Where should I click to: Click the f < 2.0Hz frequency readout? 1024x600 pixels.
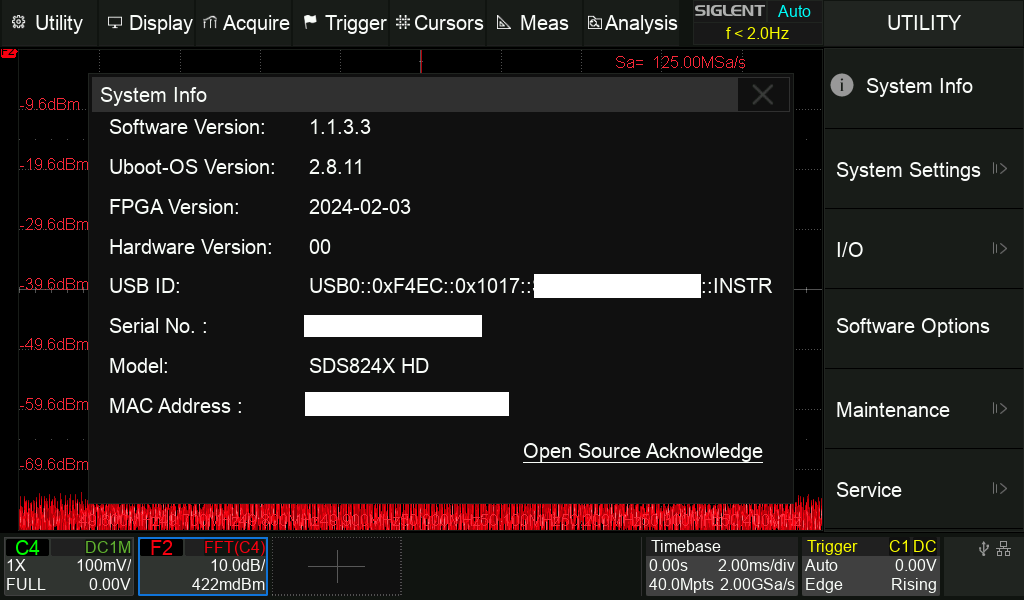[x=757, y=33]
